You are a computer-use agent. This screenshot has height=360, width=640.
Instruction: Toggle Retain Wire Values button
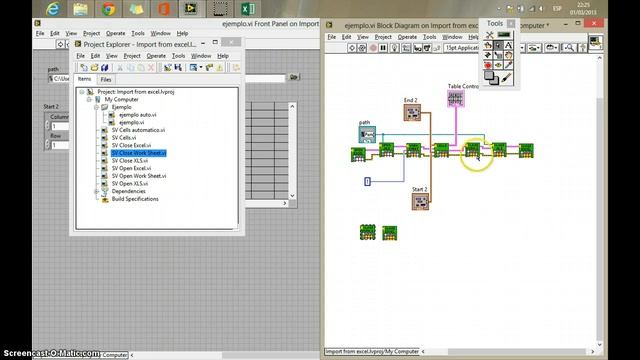coord(406,48)
